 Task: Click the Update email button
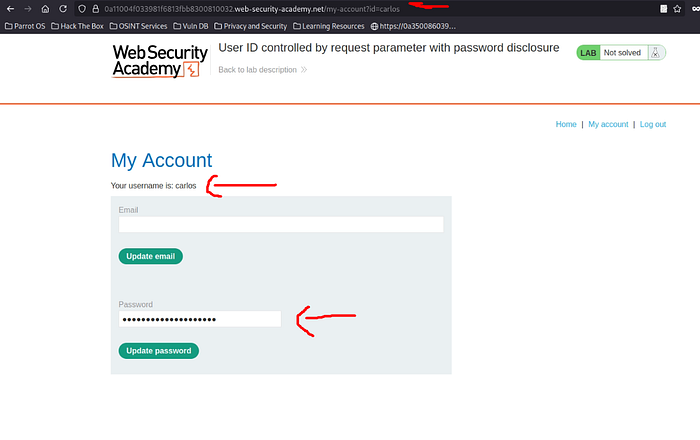[150, 256]
